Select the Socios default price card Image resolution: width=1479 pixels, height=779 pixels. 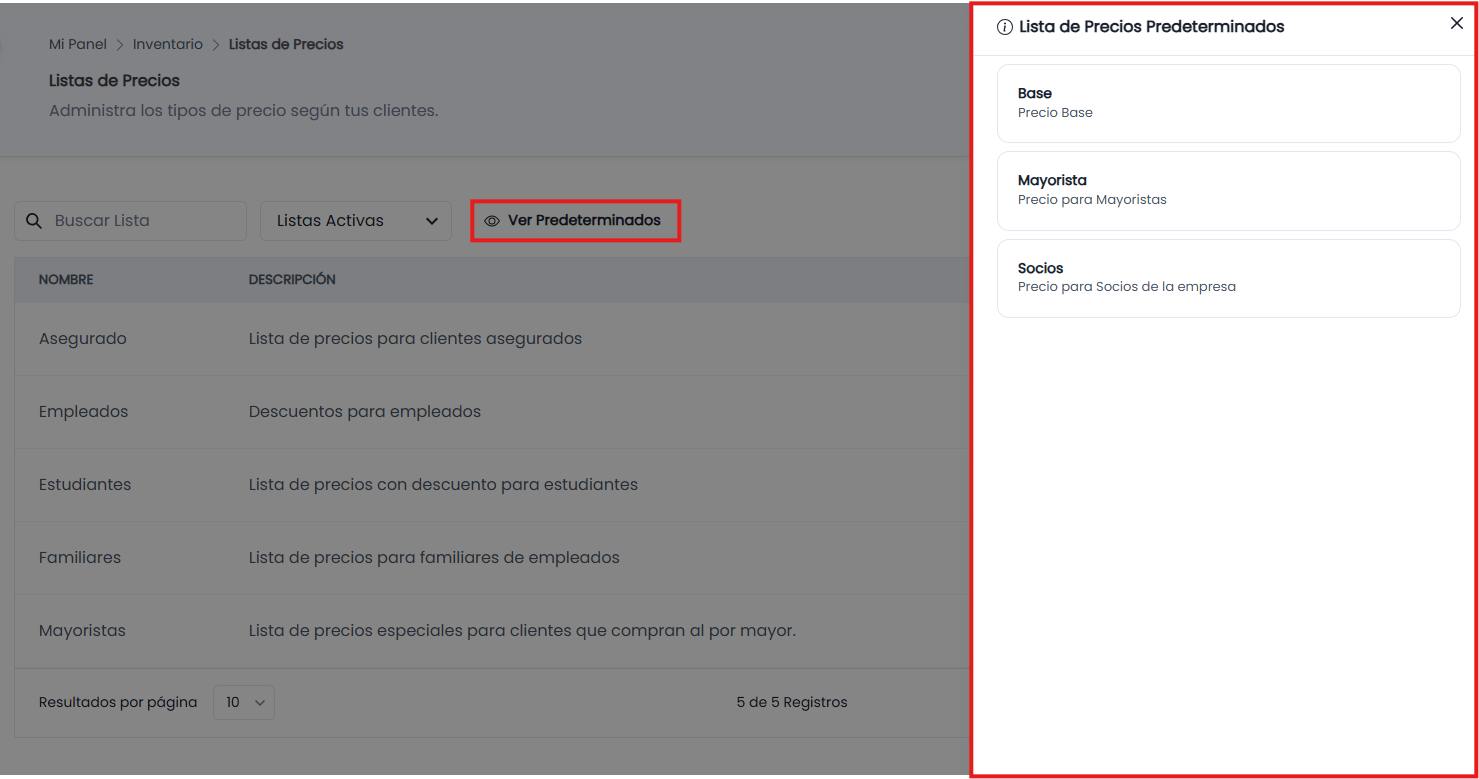pos(1229,278)
